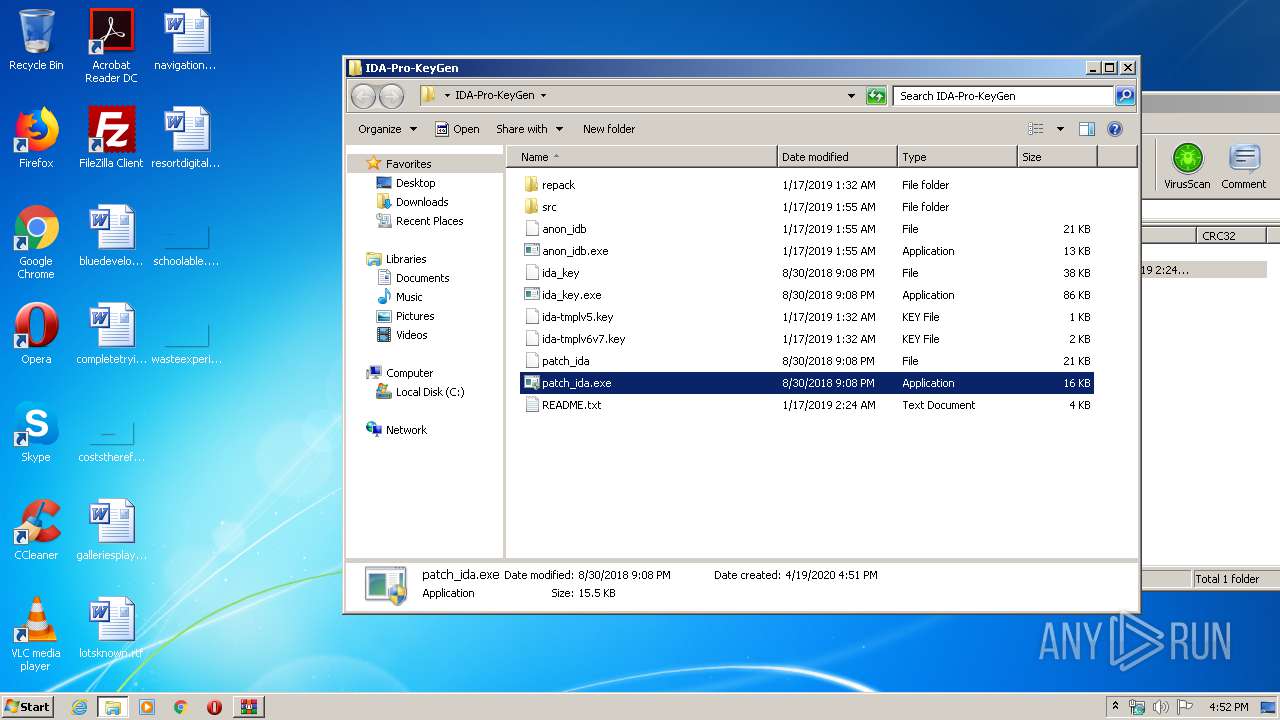Click the search magnifier icon
Image resolution: width=1280 pixels, height=720 pixels.
pyautogui.click(x=1125, y=96)
